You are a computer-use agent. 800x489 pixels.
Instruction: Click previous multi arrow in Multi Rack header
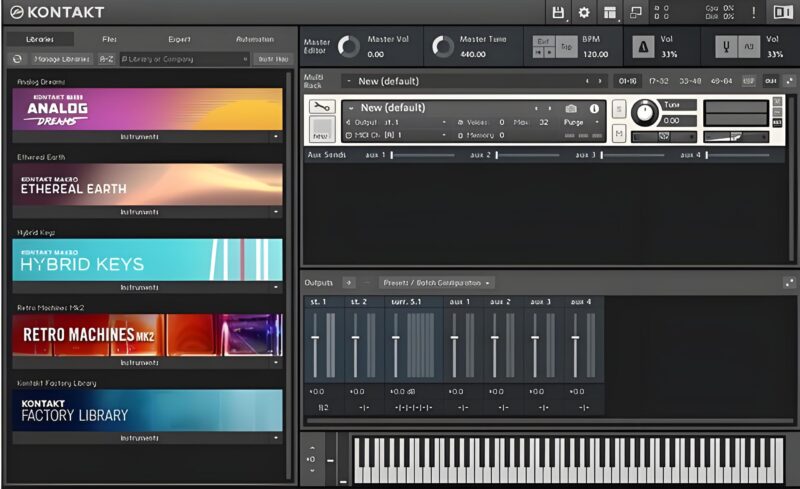[x=587, y=81]
